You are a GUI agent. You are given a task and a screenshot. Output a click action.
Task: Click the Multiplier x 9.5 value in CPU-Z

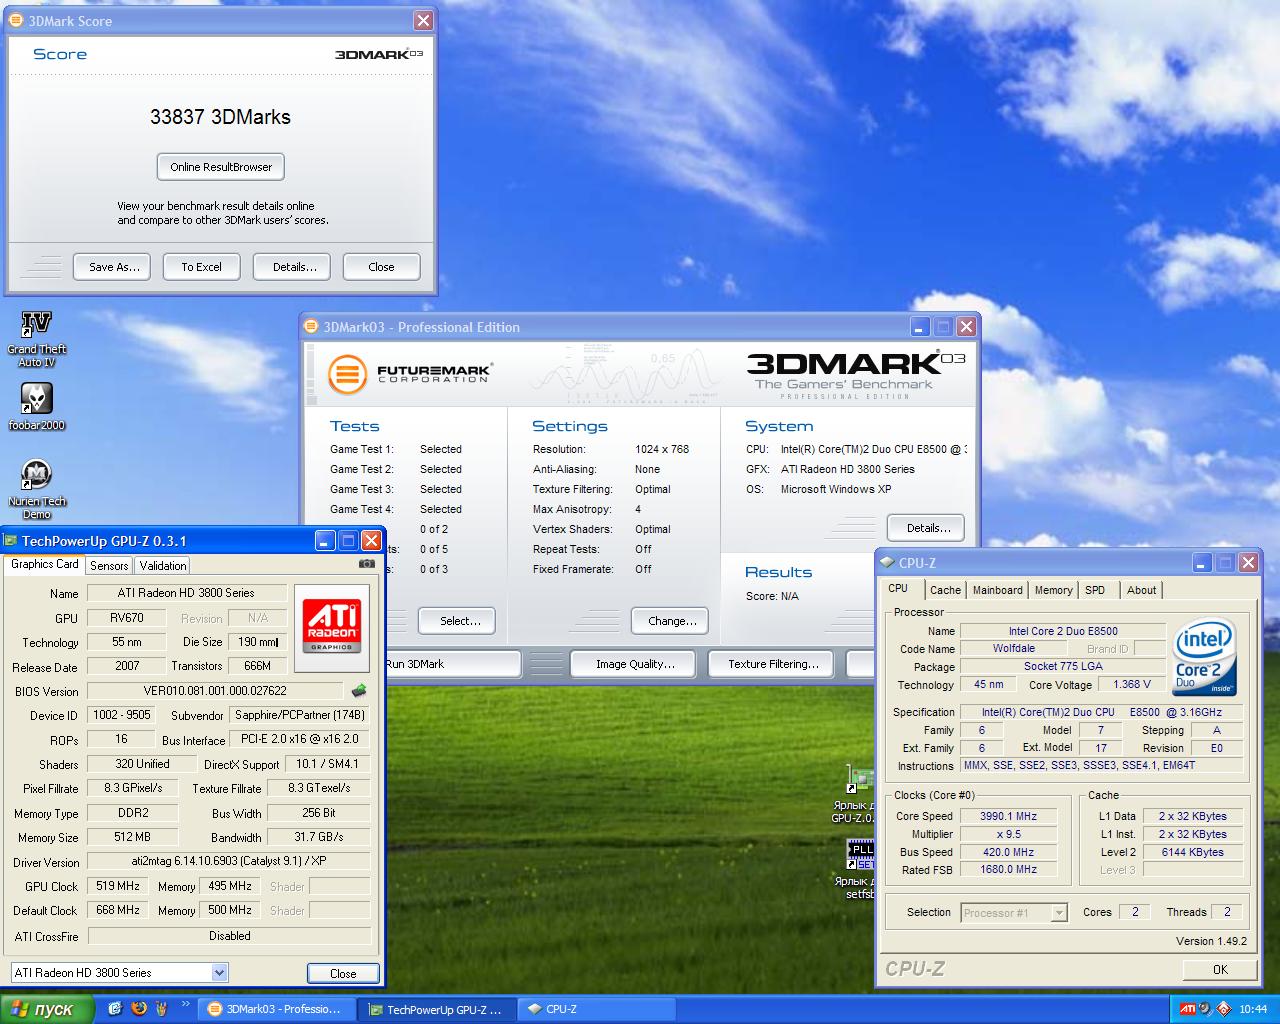pyautogui.click(x=1008, y=834)
